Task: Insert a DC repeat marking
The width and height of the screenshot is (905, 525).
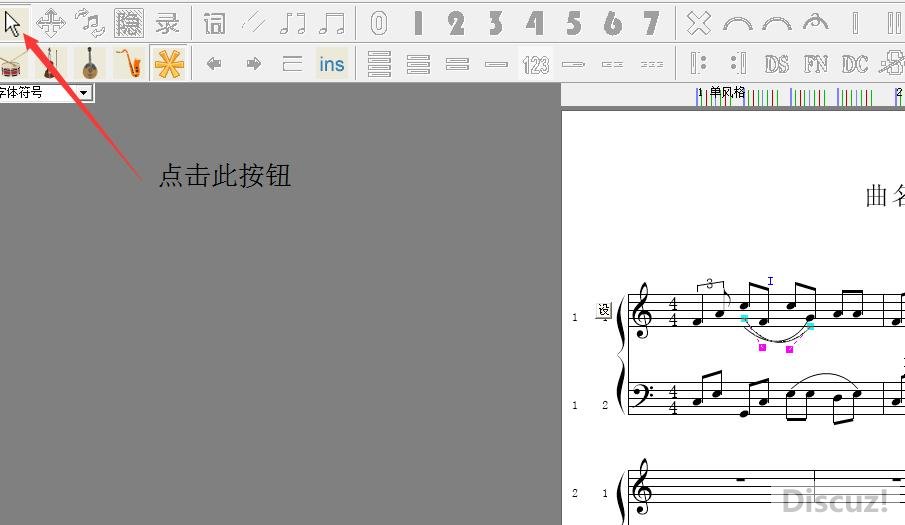Action: point(854,64)
